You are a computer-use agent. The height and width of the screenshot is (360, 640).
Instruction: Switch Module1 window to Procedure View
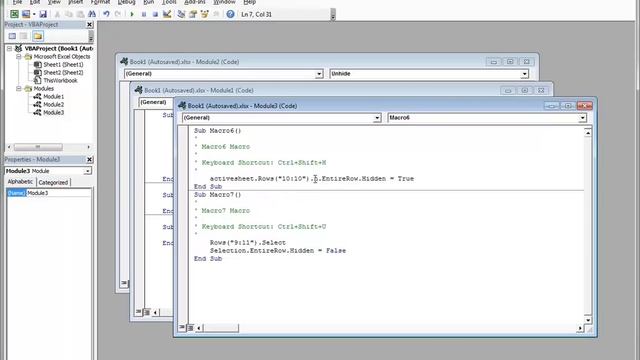pyautogui.click(x=138, y=312)
